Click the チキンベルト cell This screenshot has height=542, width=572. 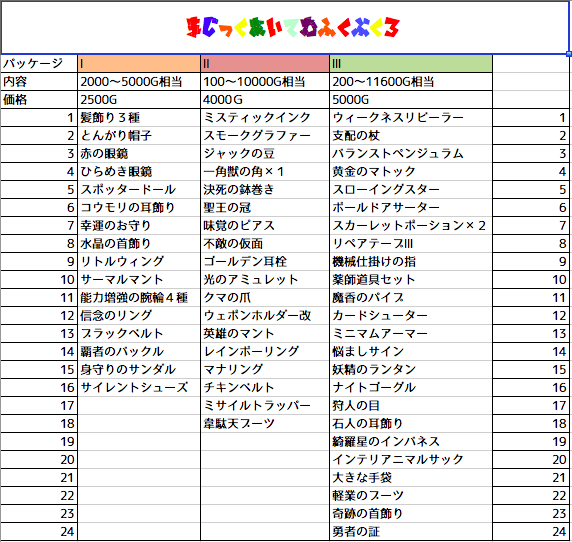click(x=265, y=387)
